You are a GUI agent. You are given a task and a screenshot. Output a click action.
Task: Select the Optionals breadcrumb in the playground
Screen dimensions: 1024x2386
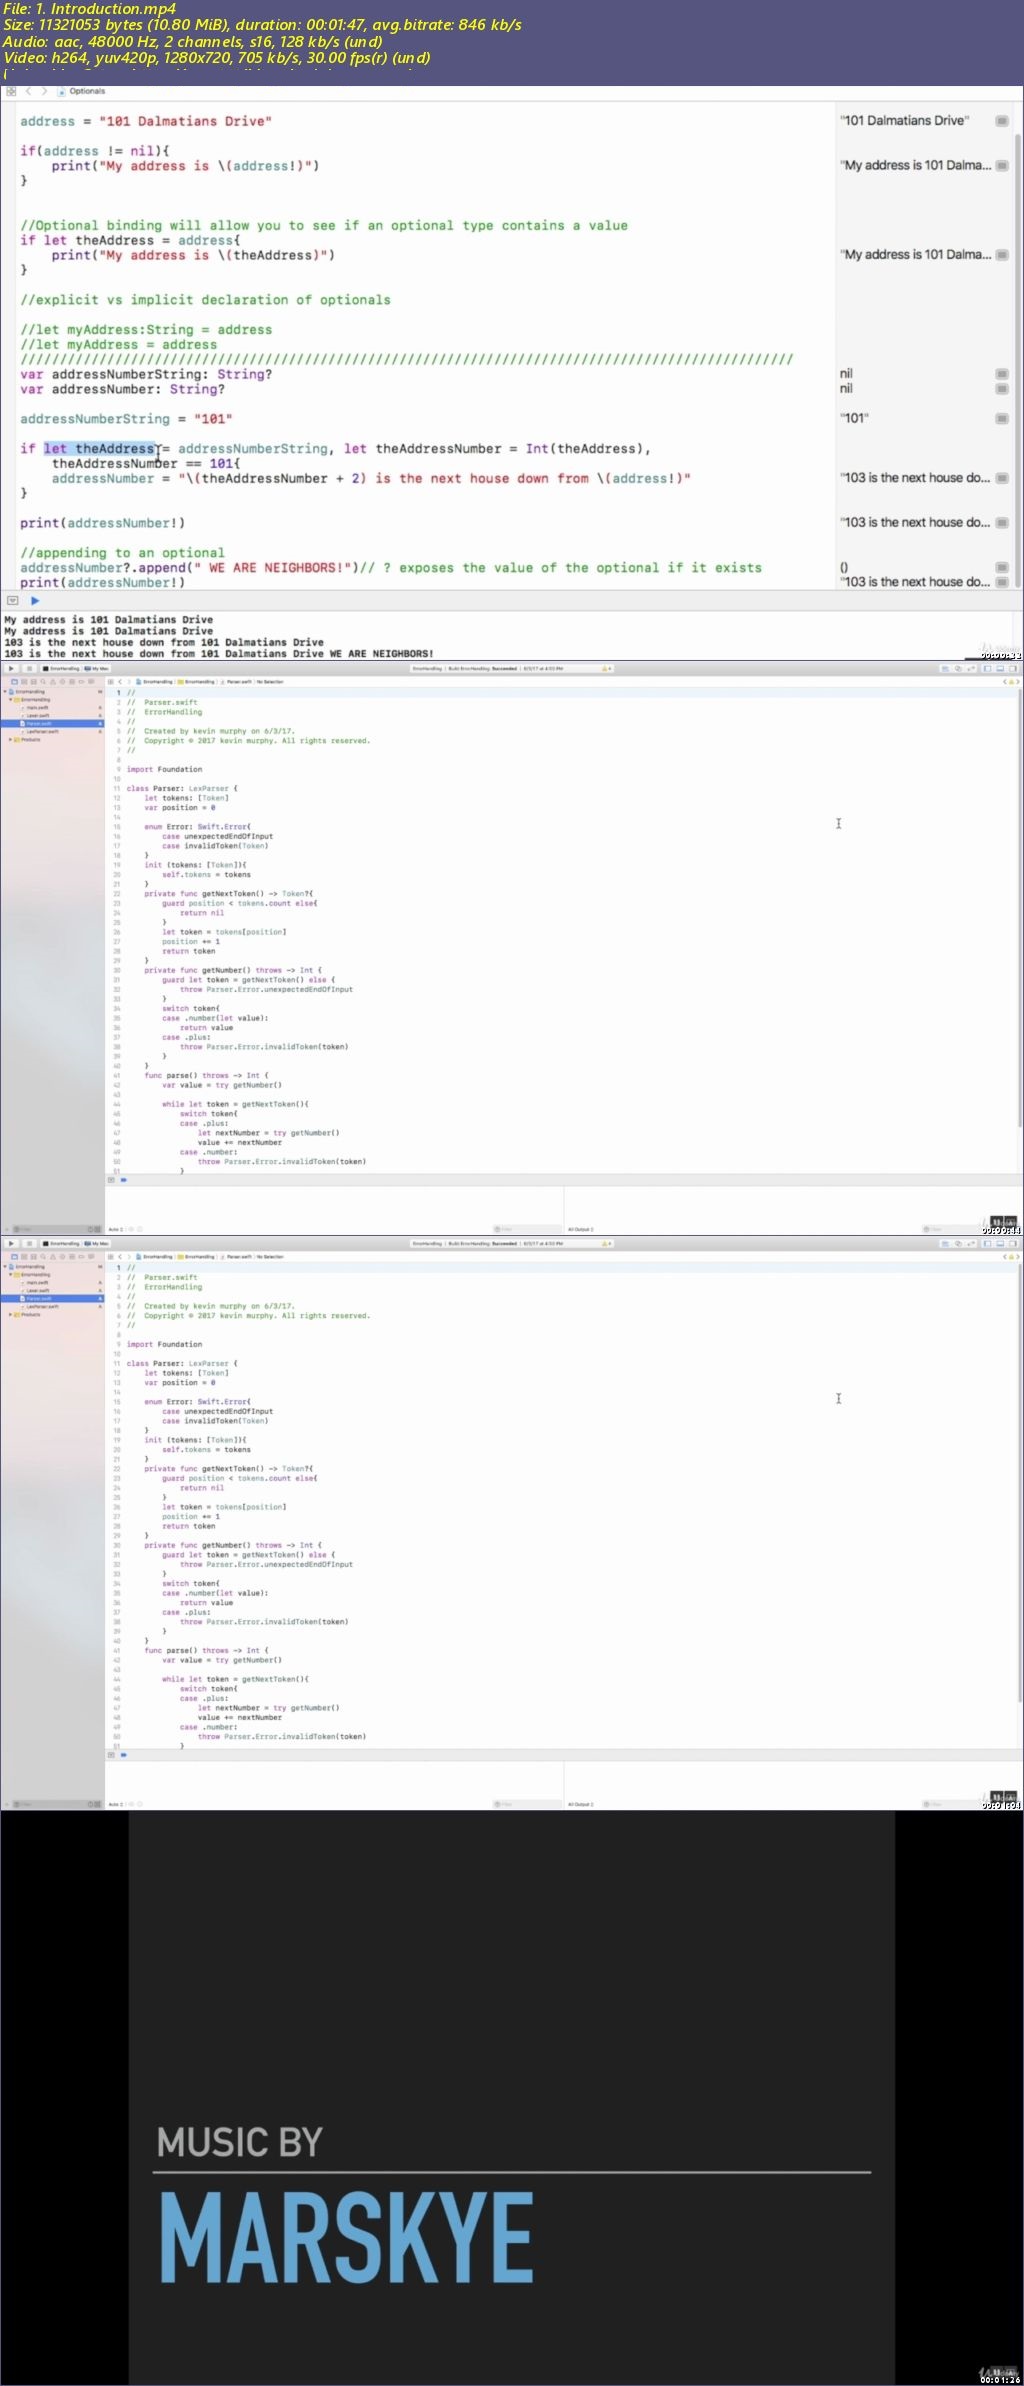(x=82, y=91)
